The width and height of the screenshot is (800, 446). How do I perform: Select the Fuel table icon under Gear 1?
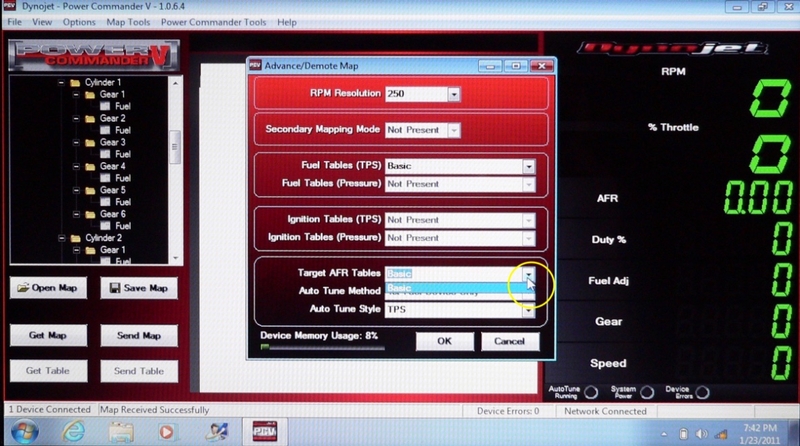coord(106,106)
